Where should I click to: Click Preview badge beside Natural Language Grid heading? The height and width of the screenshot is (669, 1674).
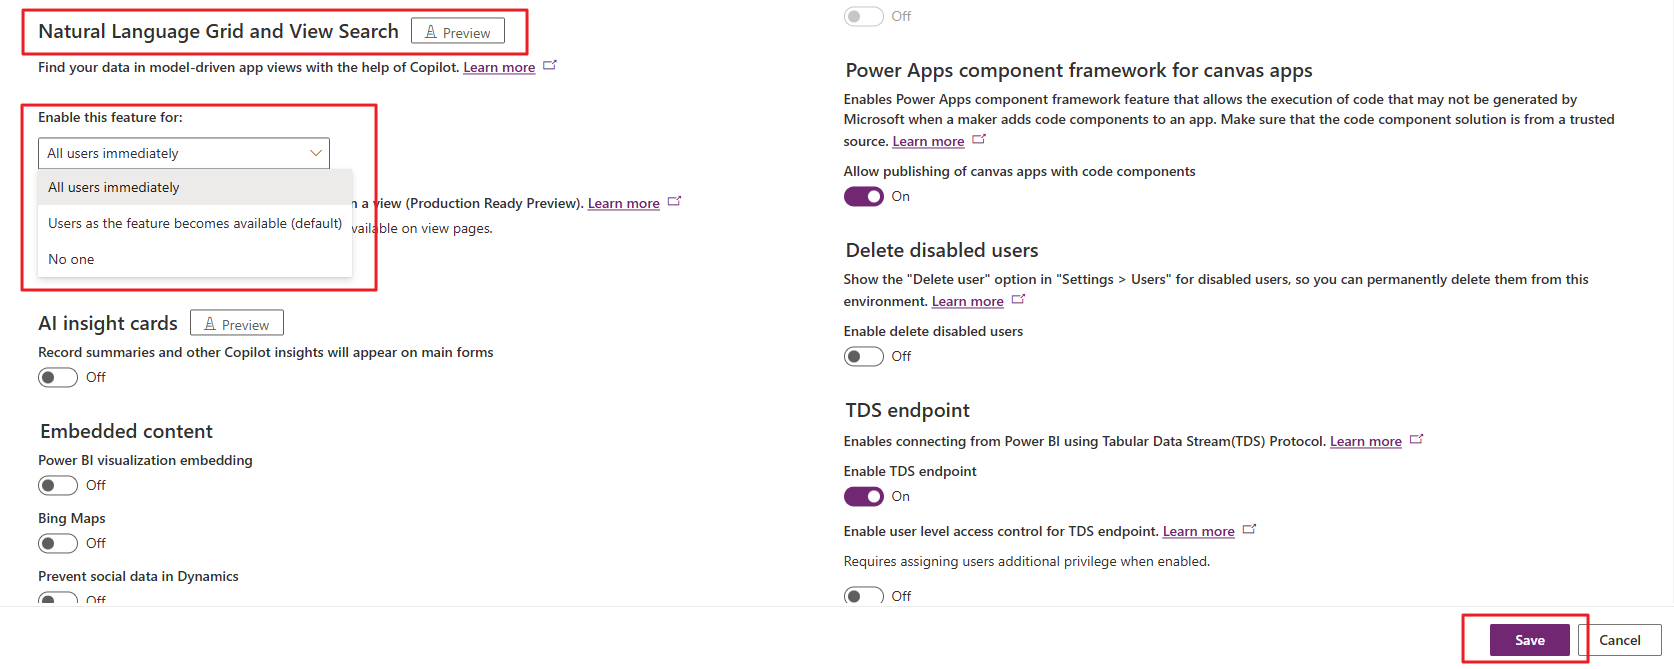point(458,32)
